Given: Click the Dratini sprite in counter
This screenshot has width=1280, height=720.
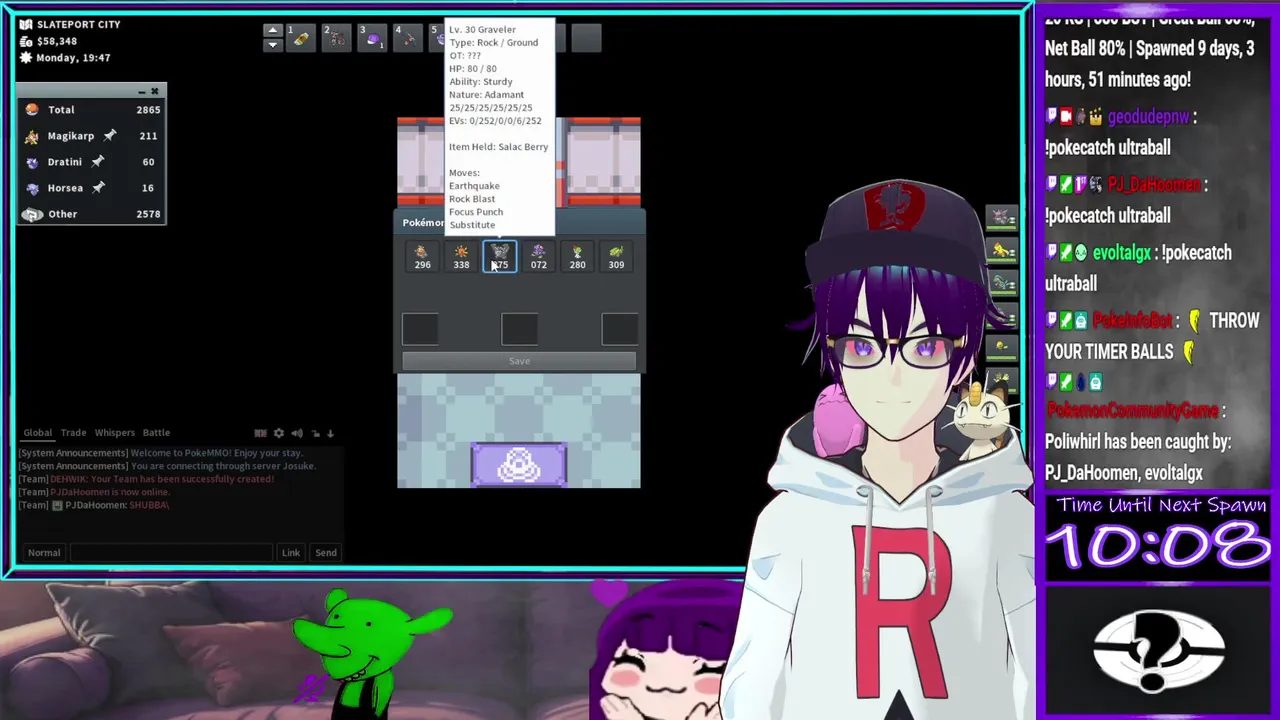Looking at the screenshot, I should (x=32, y=162).
